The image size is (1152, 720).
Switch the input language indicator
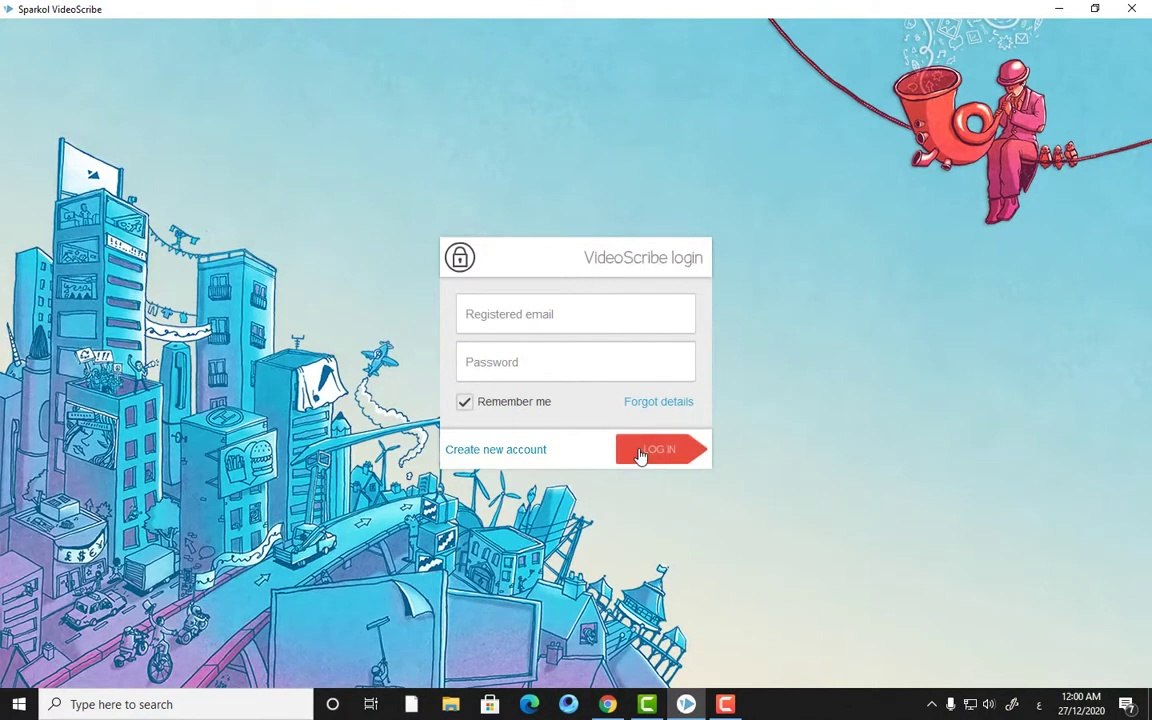[1039, 705]
